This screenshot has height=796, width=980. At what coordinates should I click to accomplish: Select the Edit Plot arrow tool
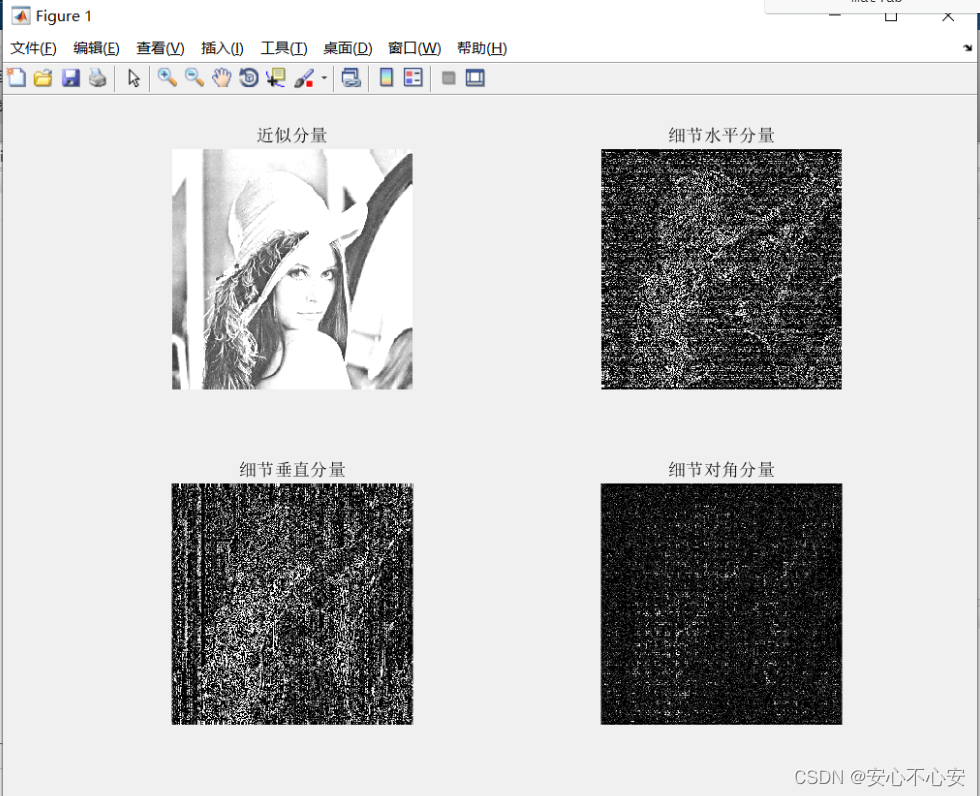(133, 78)
